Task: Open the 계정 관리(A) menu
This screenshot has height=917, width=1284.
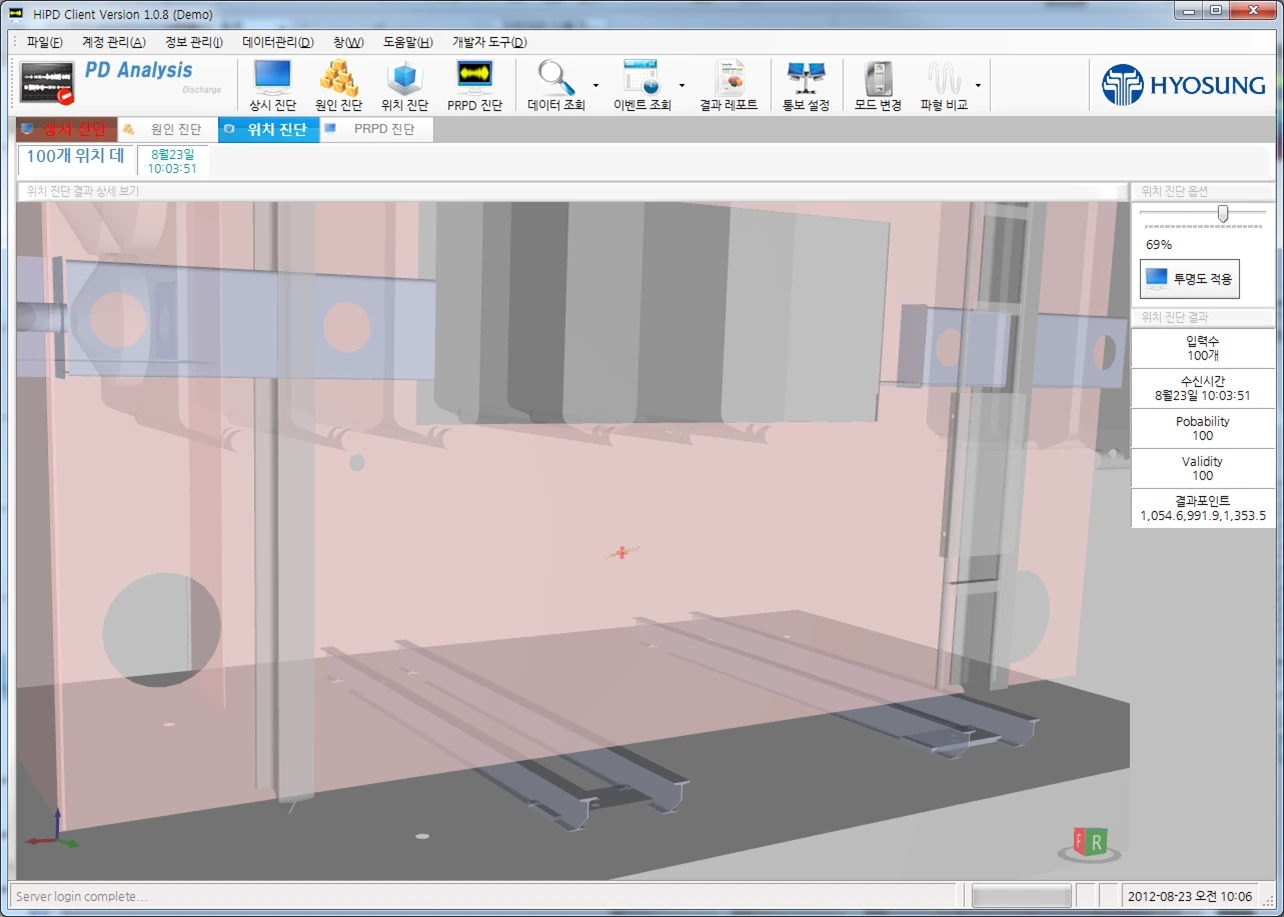Action: click(x=113, y=42)
